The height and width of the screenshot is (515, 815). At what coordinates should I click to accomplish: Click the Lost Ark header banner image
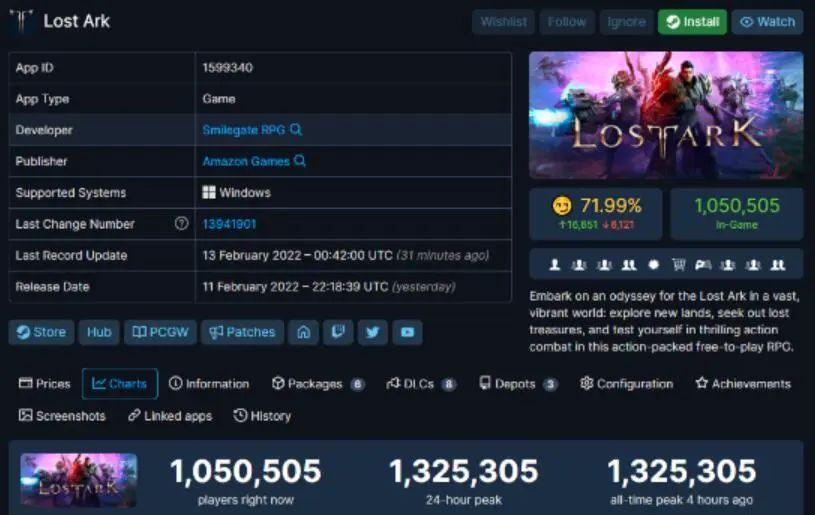pyautogui.click(x=666, y=115)
